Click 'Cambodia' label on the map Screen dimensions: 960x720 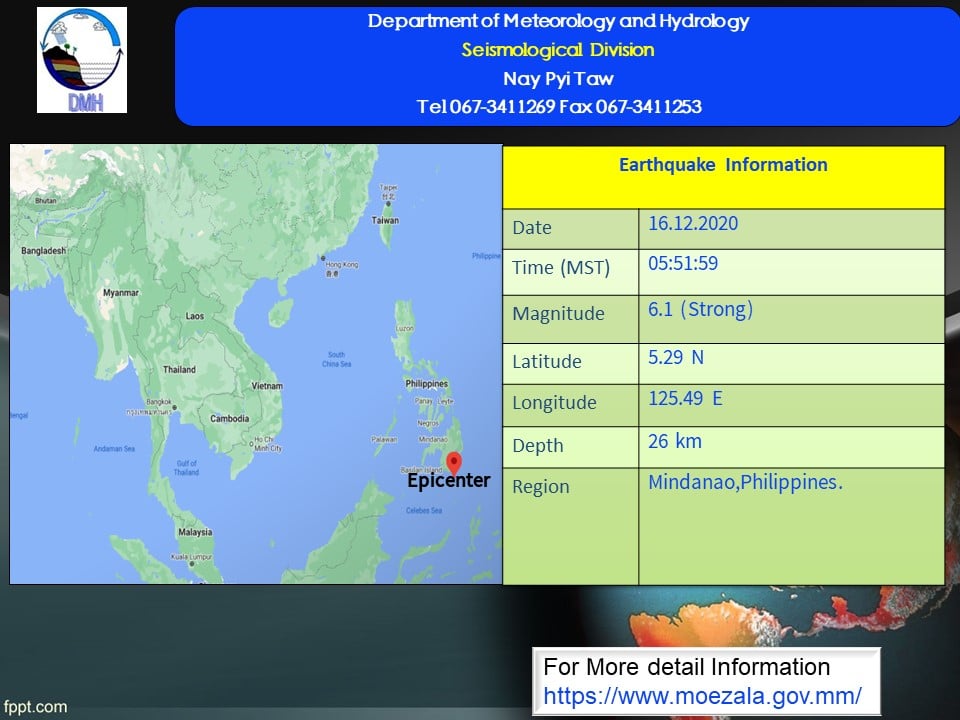[x=230, y=419]
